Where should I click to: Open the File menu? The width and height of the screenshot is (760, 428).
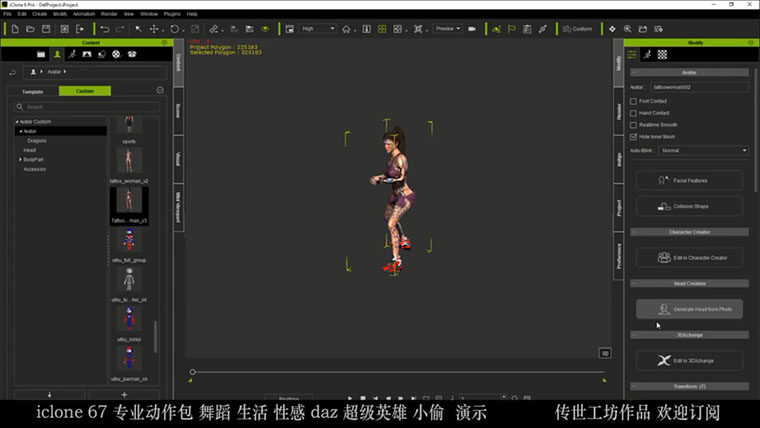[7, 14]
